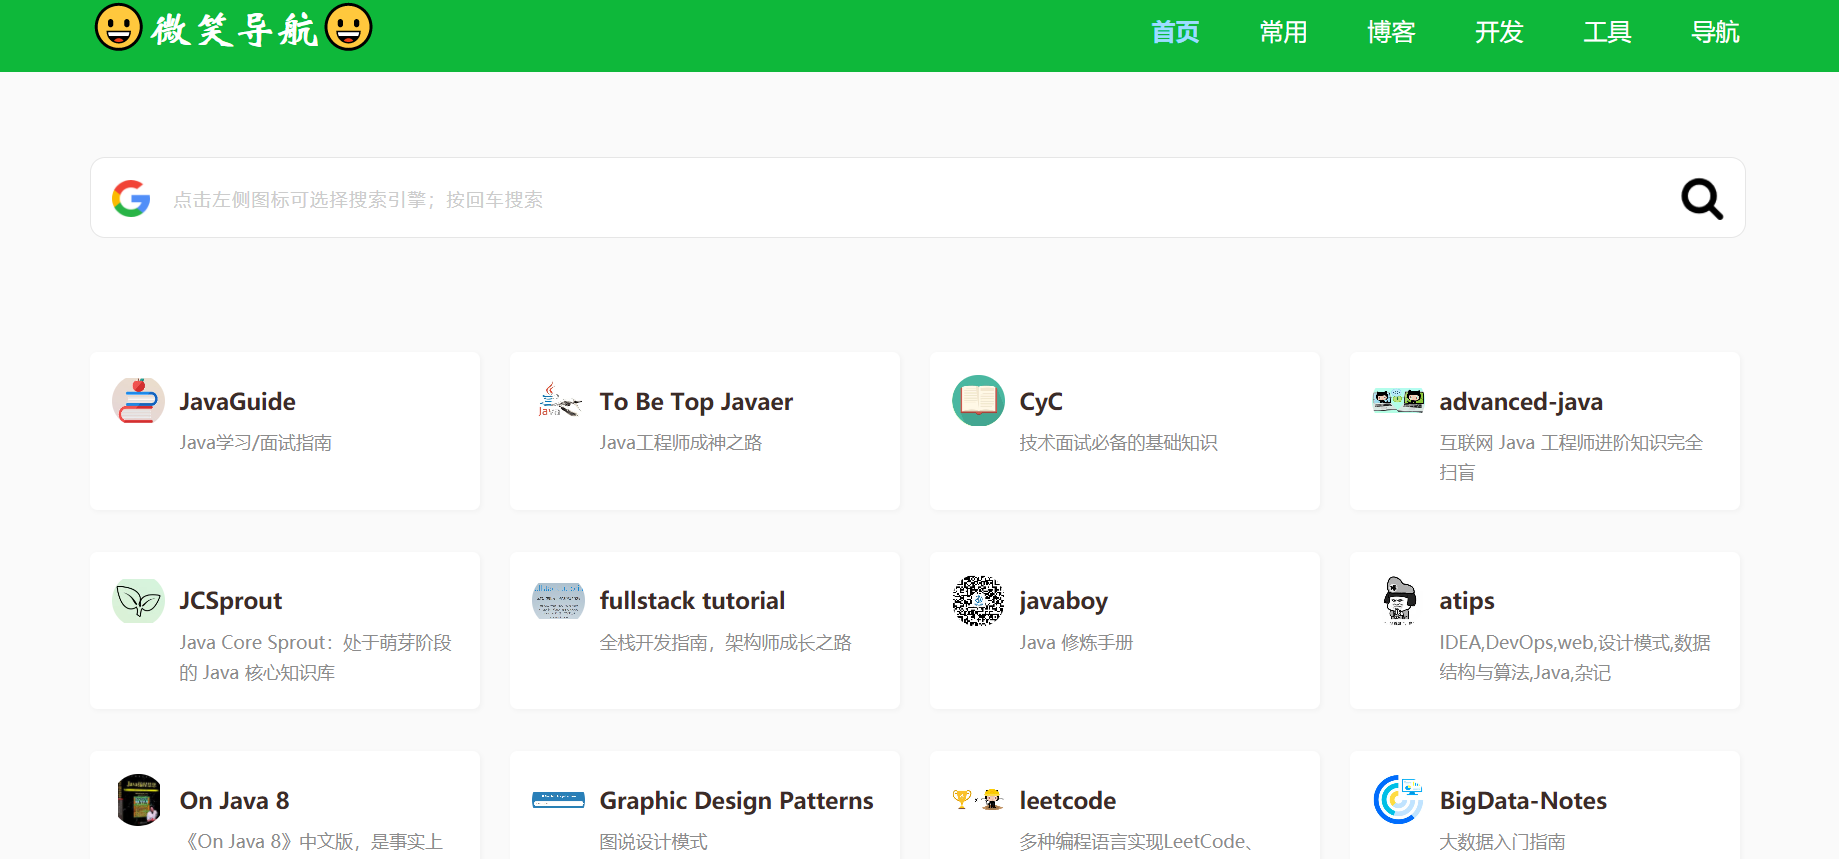Image resolution: width=1839 pixels, height=859 pixels.
Task: Open the JavaGuide title link
Action: (238, 401)
